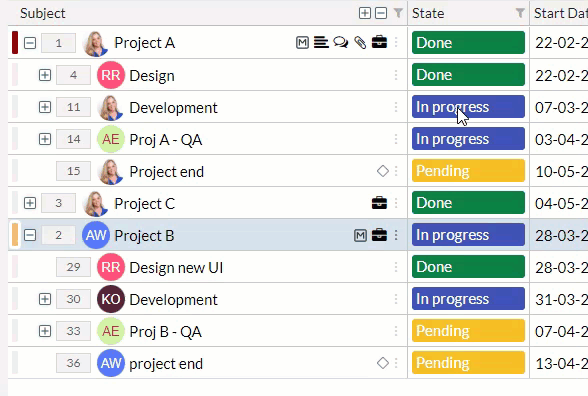The image size is (588, 396).
Task: Expand all rows using header plus icon
Action: [x=364, y=13]
